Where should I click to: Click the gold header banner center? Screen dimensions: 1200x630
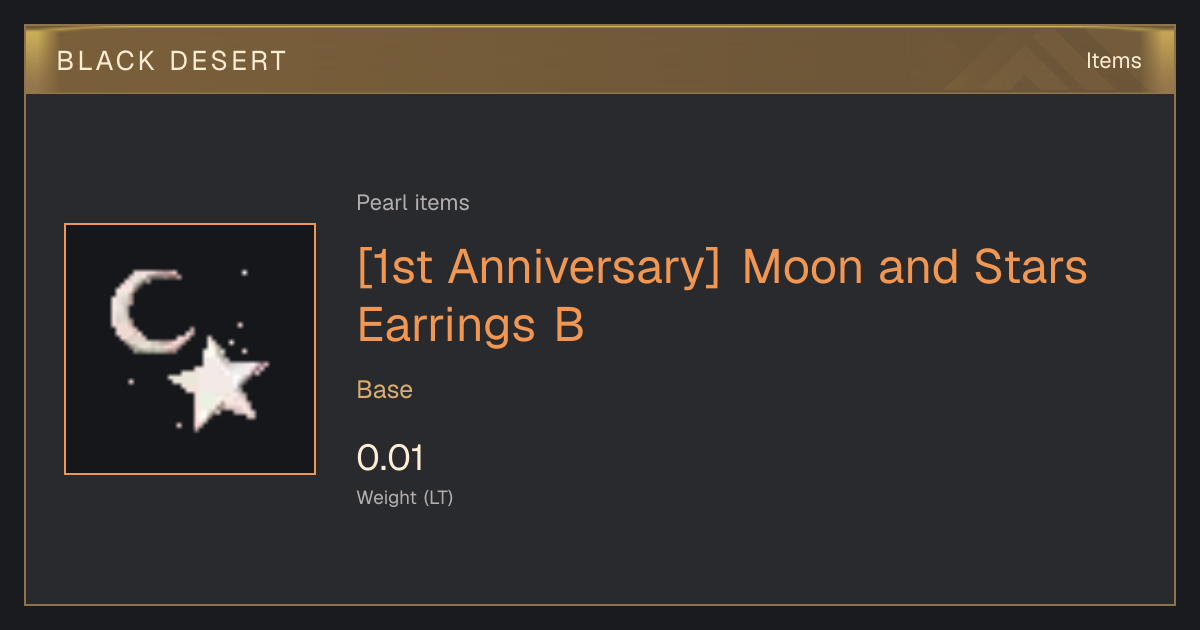pyautogui.click(x=600, y=60)
